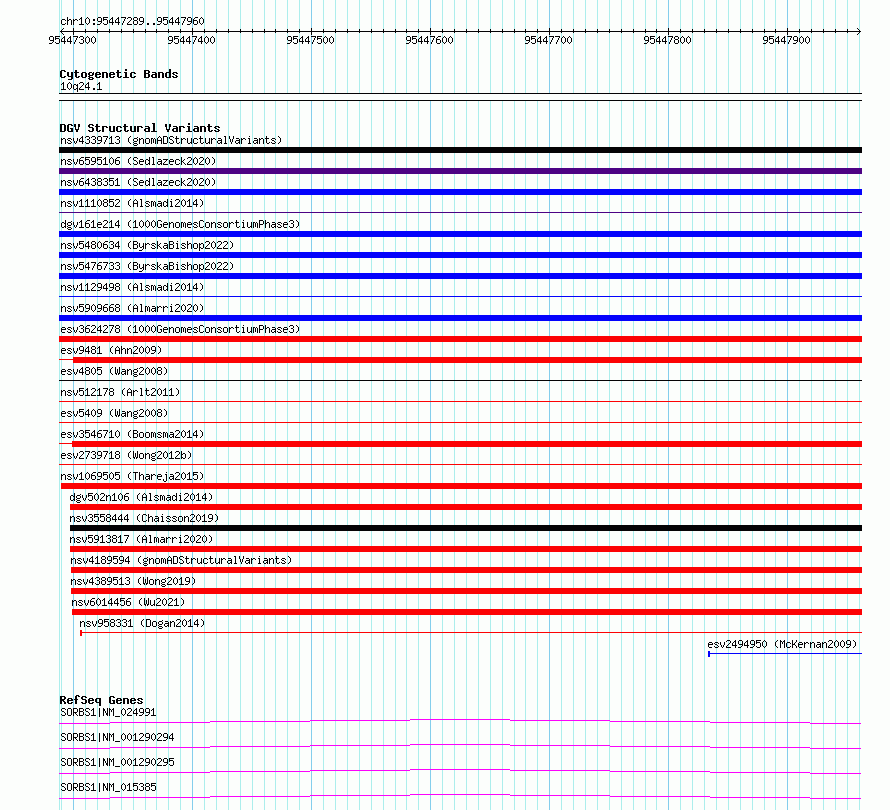Click the red bar for esv3624278

coord(460,339)
